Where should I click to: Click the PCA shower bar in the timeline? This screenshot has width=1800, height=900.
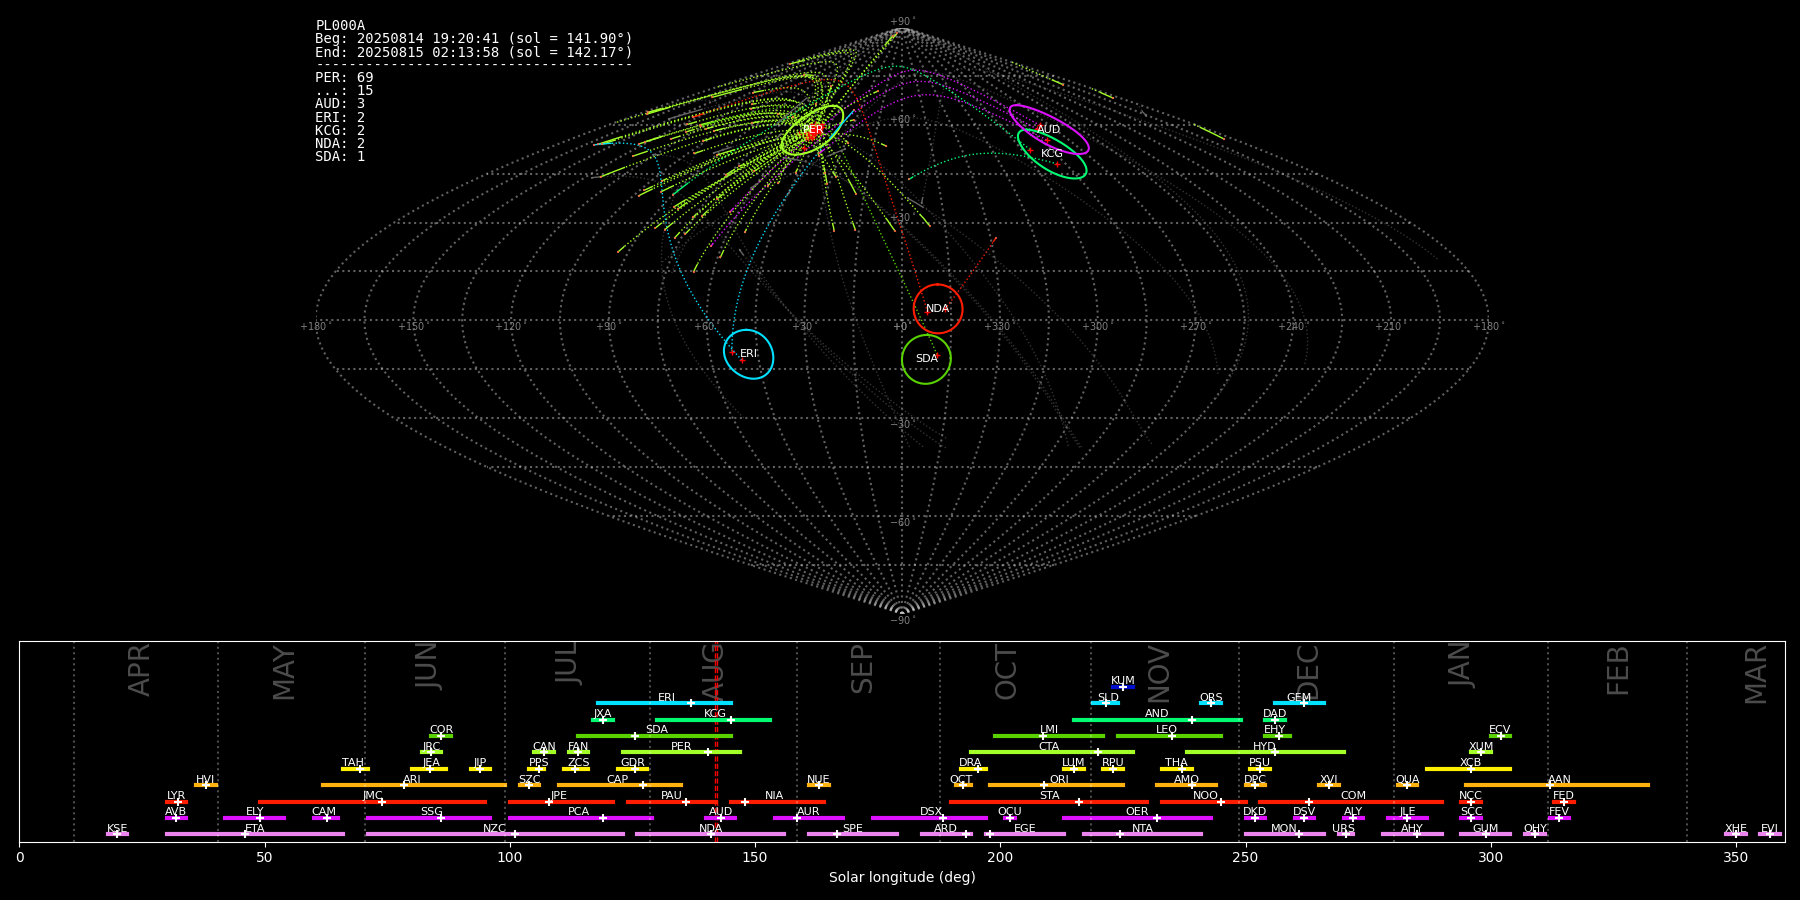580,818
